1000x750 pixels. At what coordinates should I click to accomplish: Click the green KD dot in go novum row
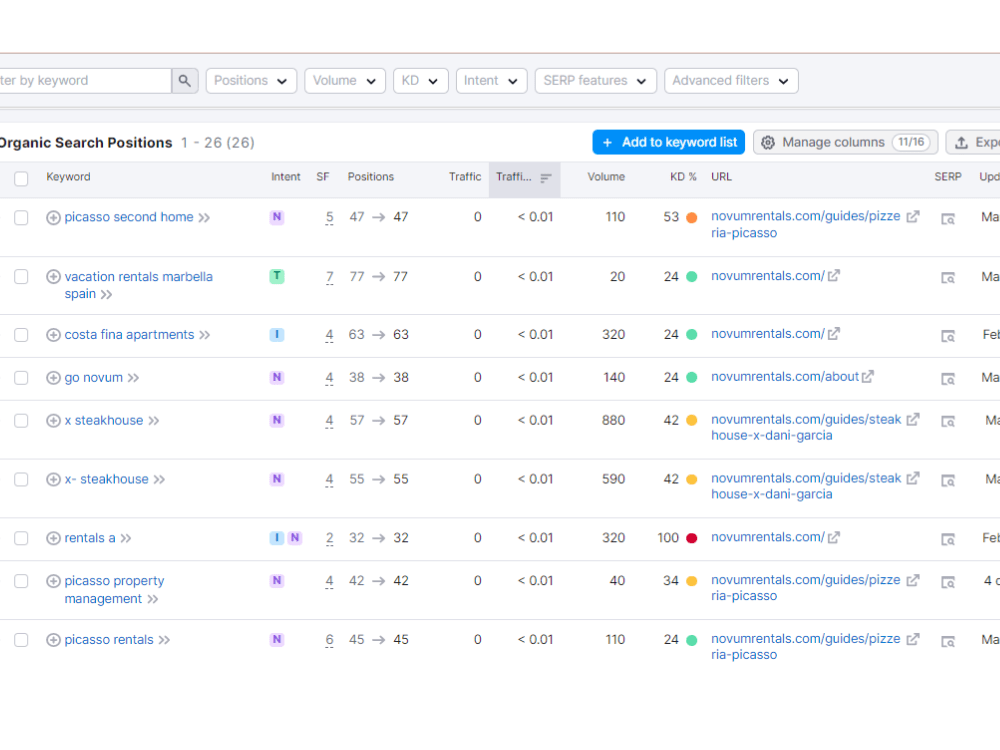click(x=691, y=378)
